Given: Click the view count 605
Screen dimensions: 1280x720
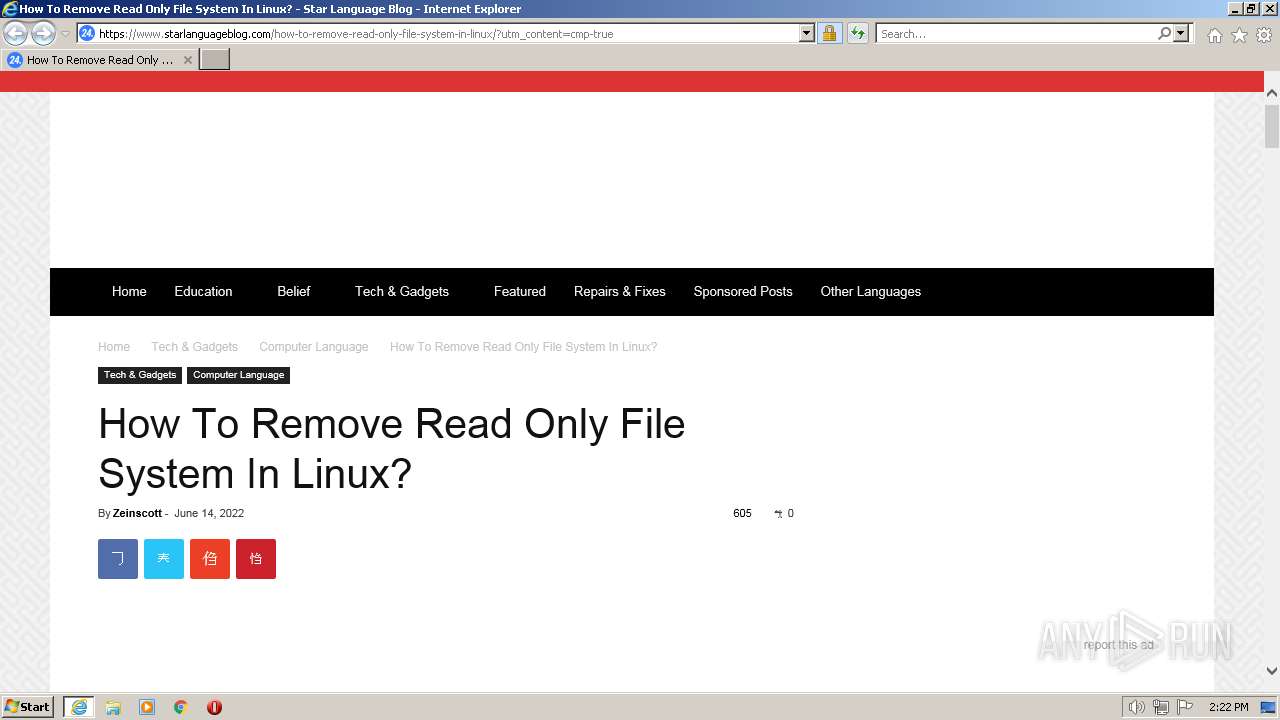Looking at the screenshot, I should (742, 513).
